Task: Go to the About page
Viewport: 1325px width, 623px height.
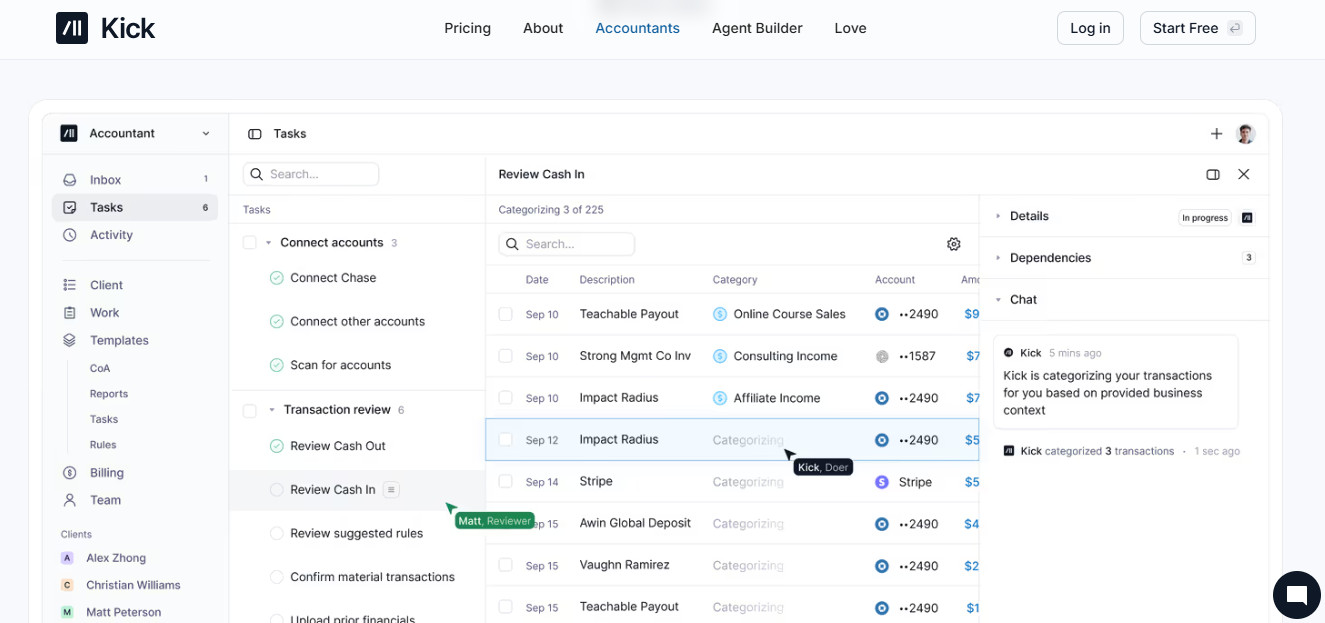Action: click(543, 28)
